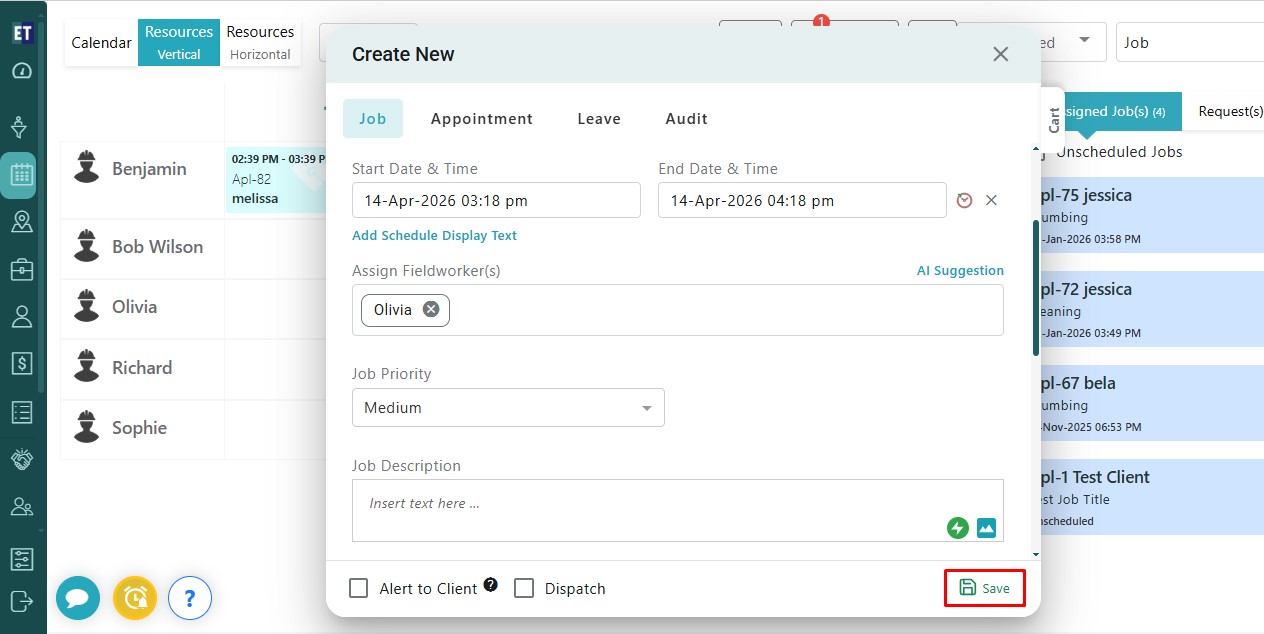
Task: Open the dashboard gauge icon in sidebar
Action: click(21, 71)
